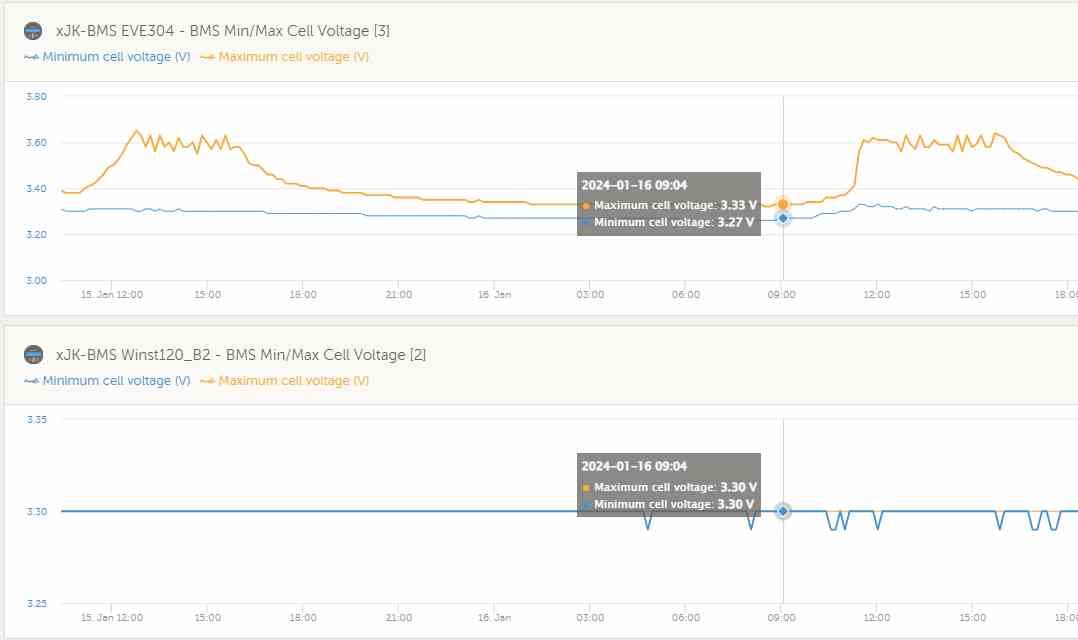Select the 15. Jan 12:00 label on EVE304 axis
Viewport: 1078px width, 640px height.
tap(112, 295)
